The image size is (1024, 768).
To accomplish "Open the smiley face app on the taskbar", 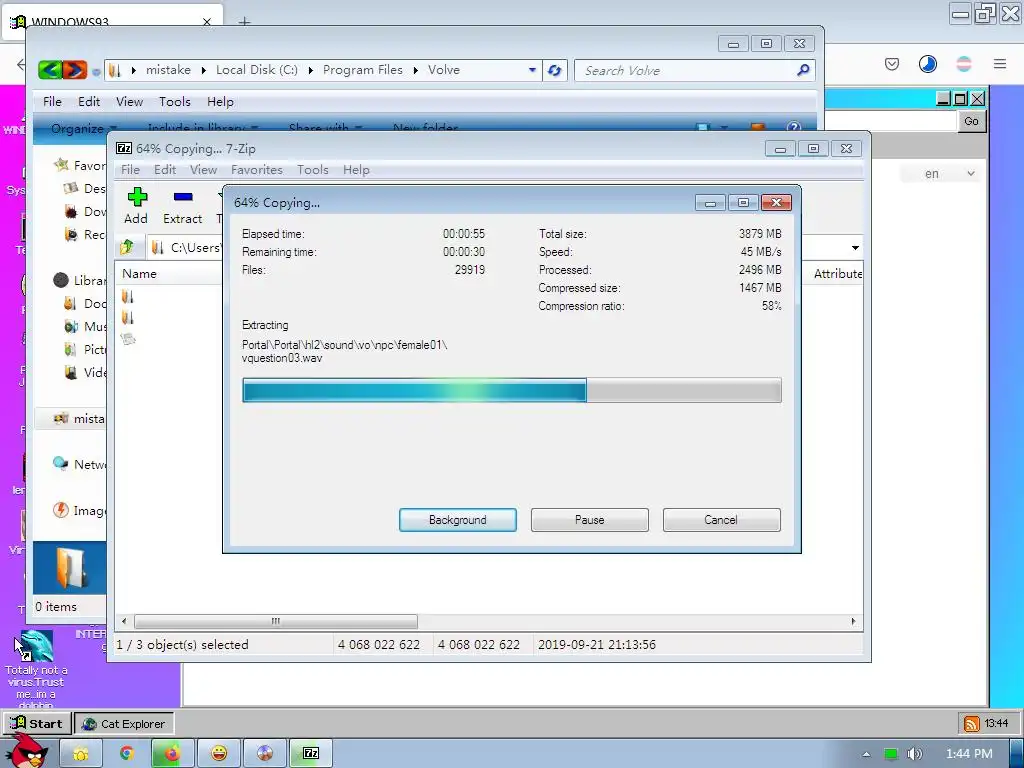I will click(x=219, y=754).
